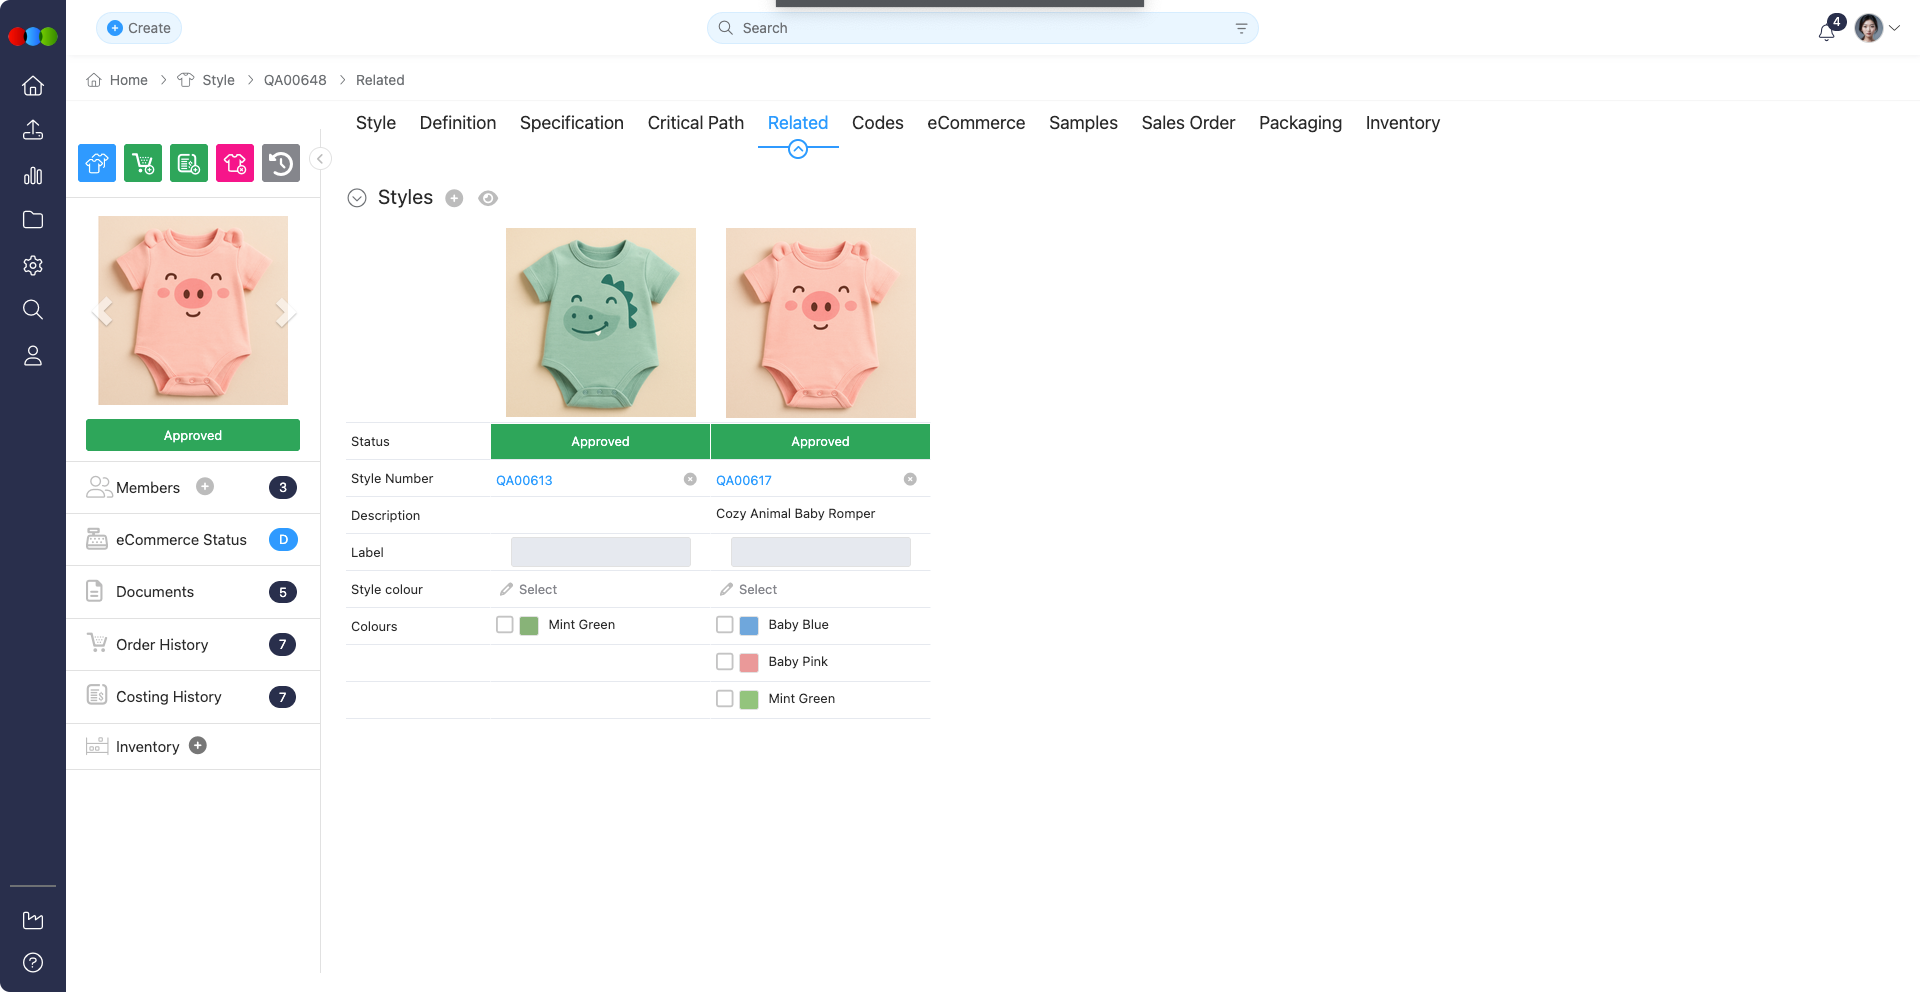Viewport: 1920px width, 992px height.
Task: Open analytics bar chart sidebar icon
Action: click(33, 176)
